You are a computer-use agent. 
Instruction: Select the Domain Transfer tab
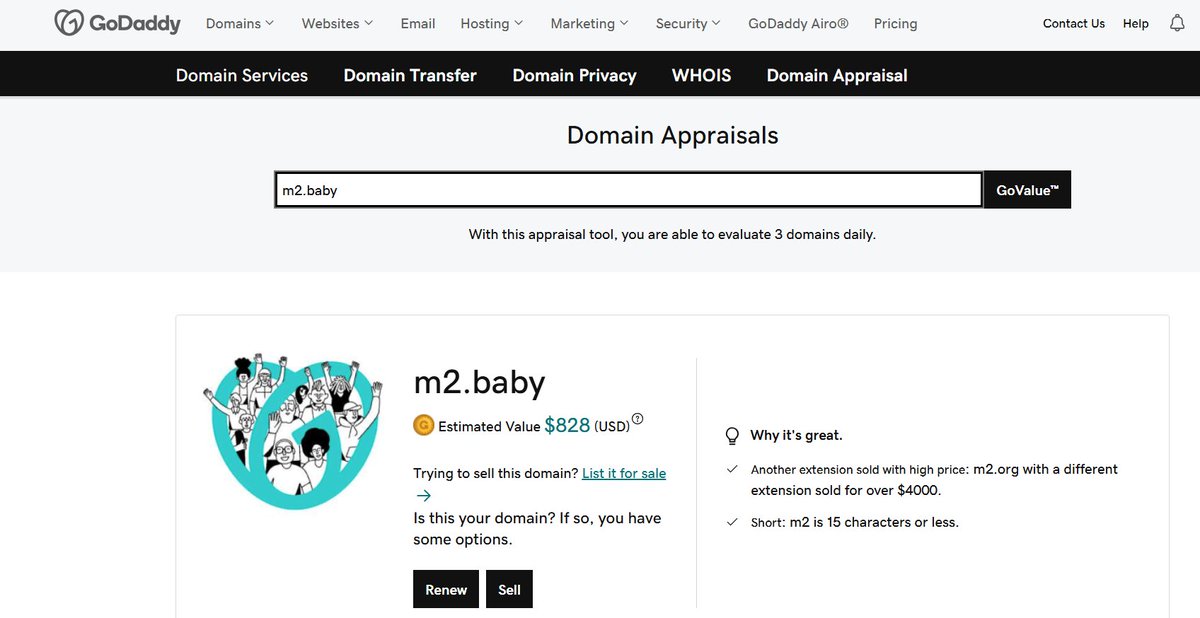click(x=410, y=75)
